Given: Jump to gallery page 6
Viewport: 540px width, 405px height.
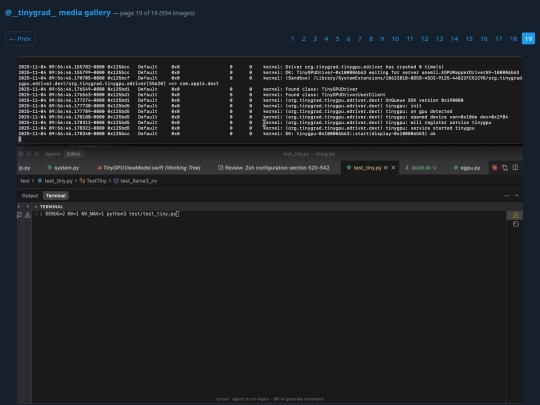Looking at the screenshot, I should pyautogui.click(x=349, y=39).
